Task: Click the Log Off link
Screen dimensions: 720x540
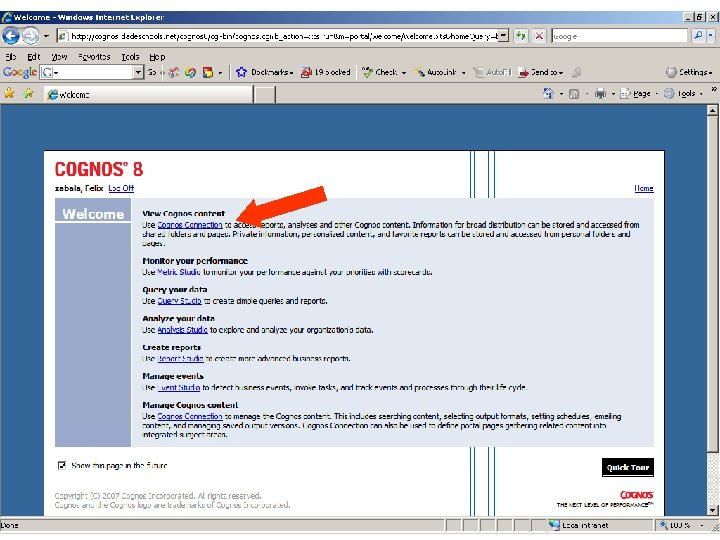Action: [121, 188]
